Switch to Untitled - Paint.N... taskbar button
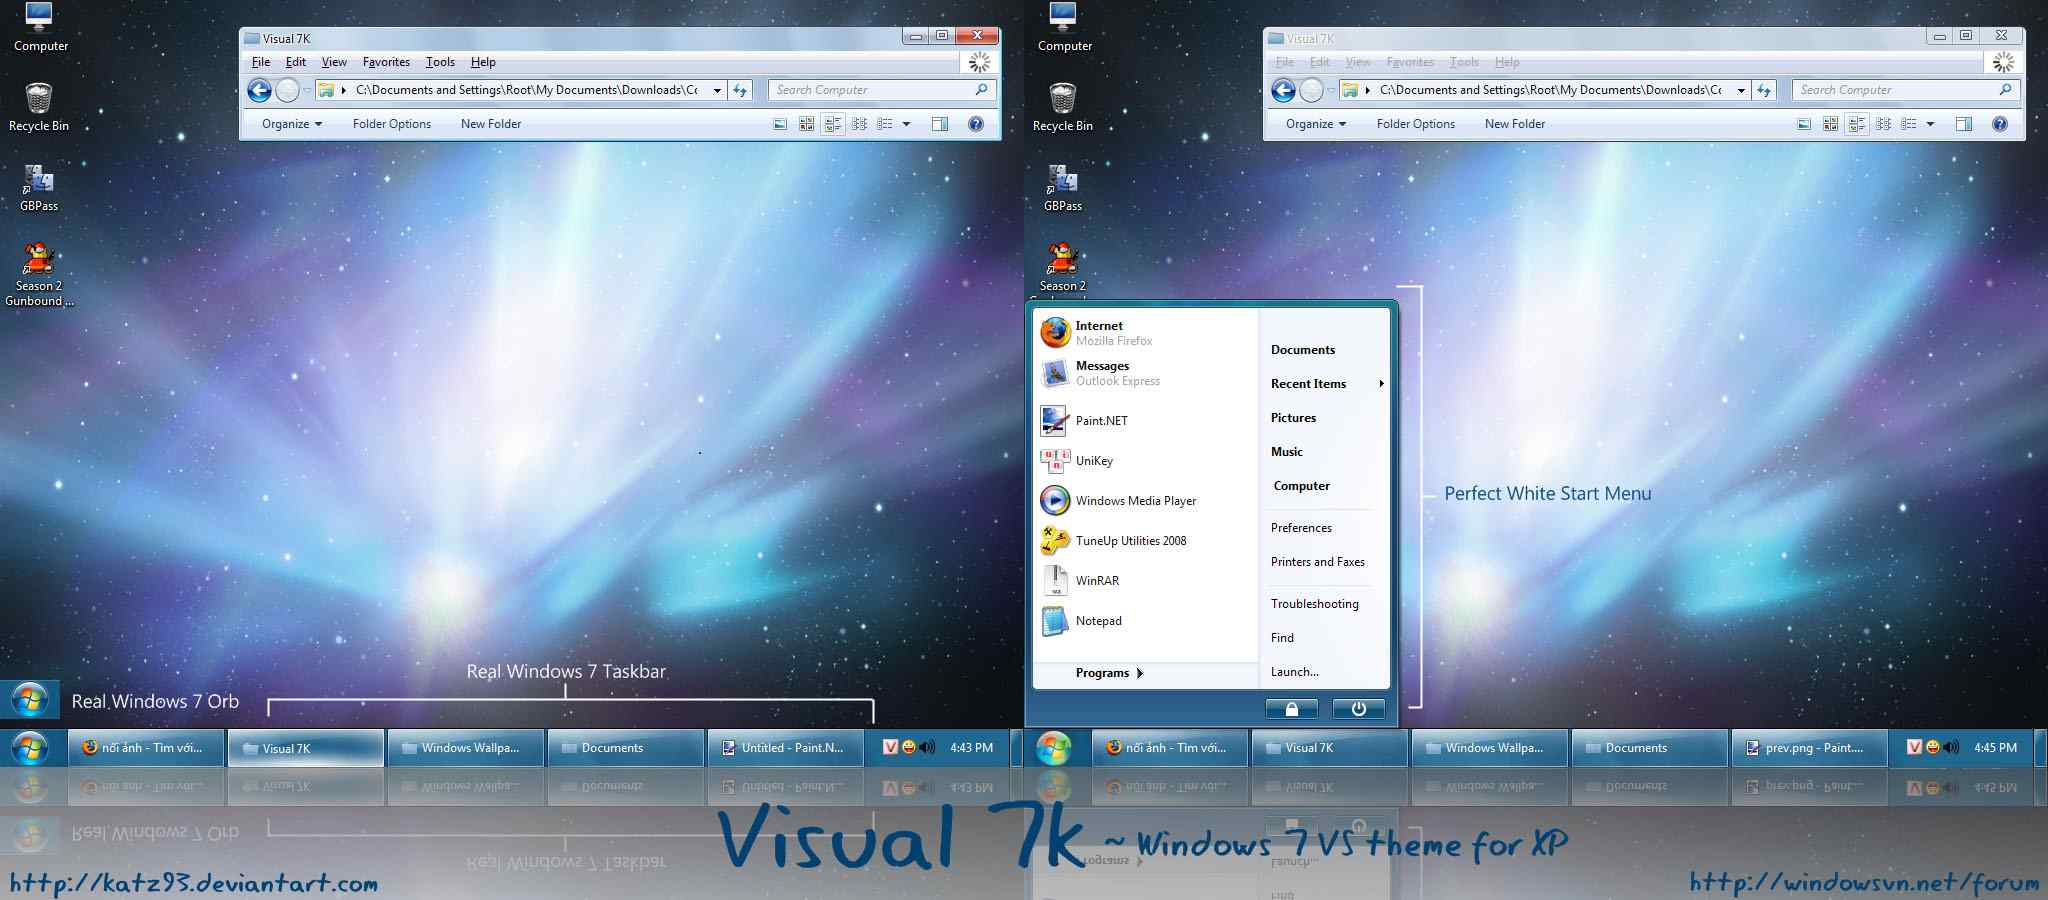 [785, 748]
